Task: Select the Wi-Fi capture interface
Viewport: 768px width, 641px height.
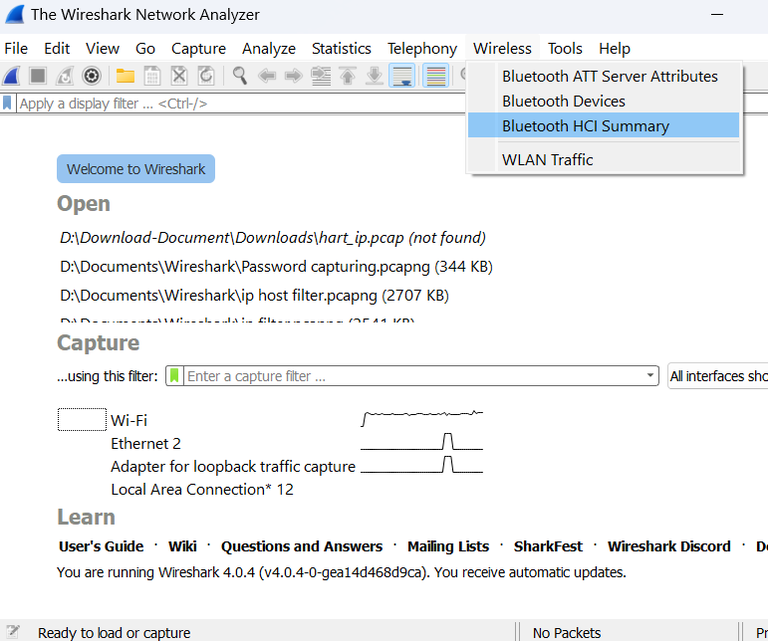Action: click(x=129, y=420)
